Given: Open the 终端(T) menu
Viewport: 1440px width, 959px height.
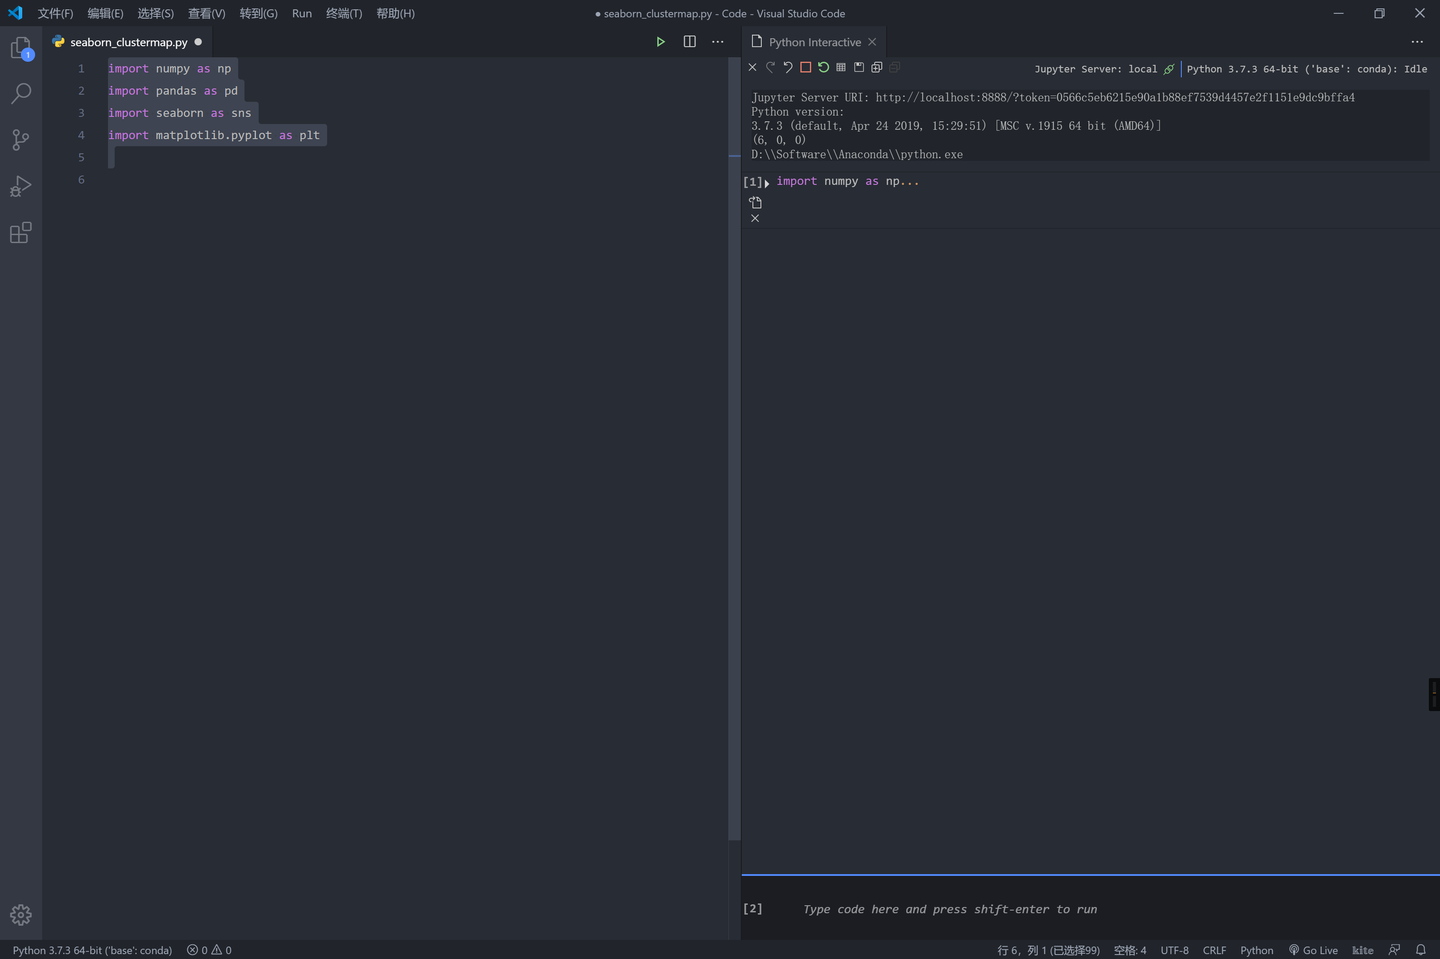Looking at the screenshot, I should (x=344, y=13).
